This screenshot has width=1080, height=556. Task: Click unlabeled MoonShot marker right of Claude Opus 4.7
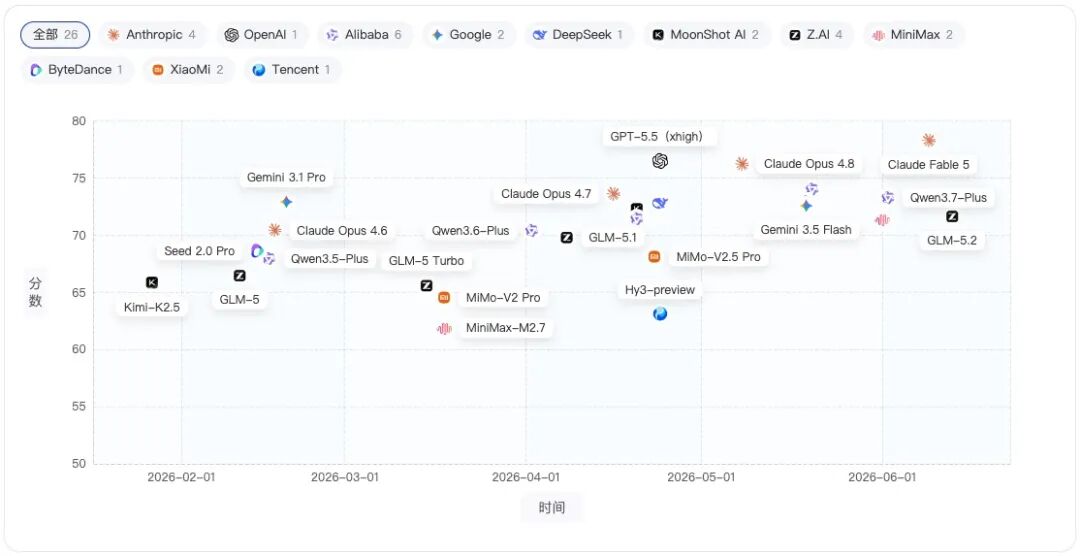click(x=637, y=207)
